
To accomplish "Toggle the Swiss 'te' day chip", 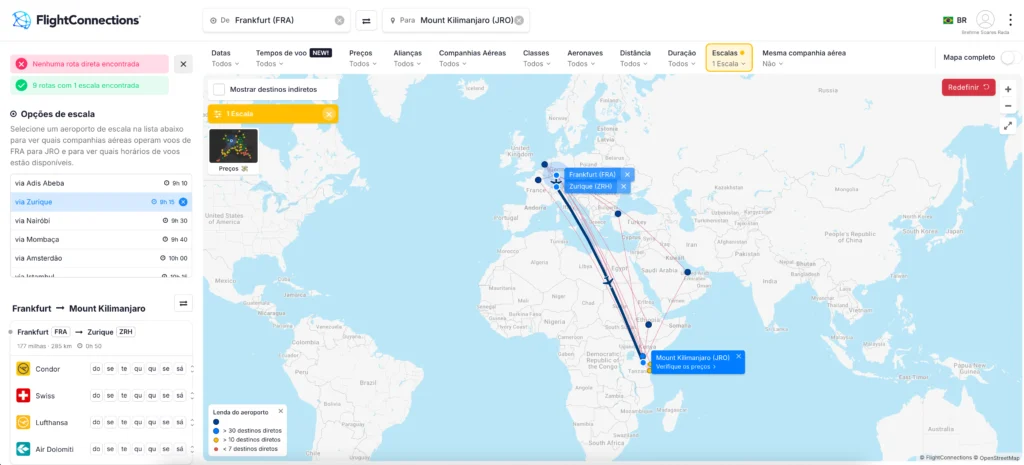I will click(124, 396).
